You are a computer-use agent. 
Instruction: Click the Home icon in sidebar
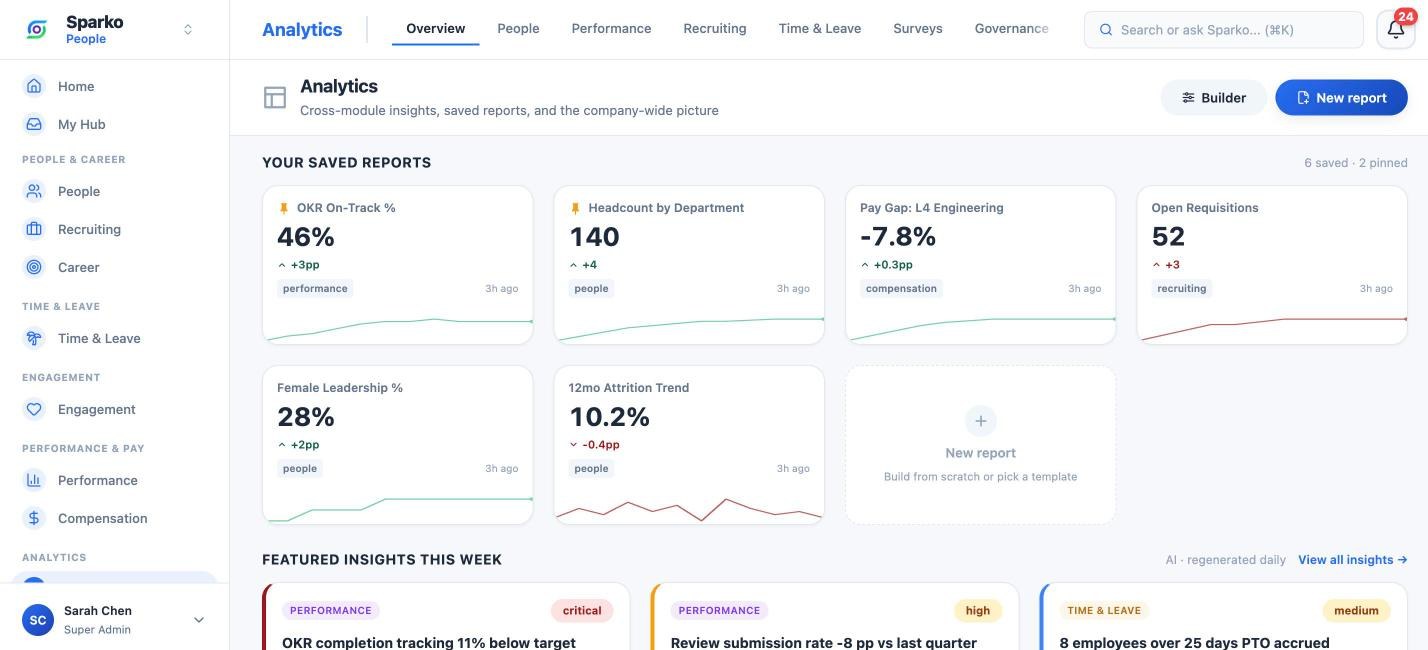tap(34, 86)
